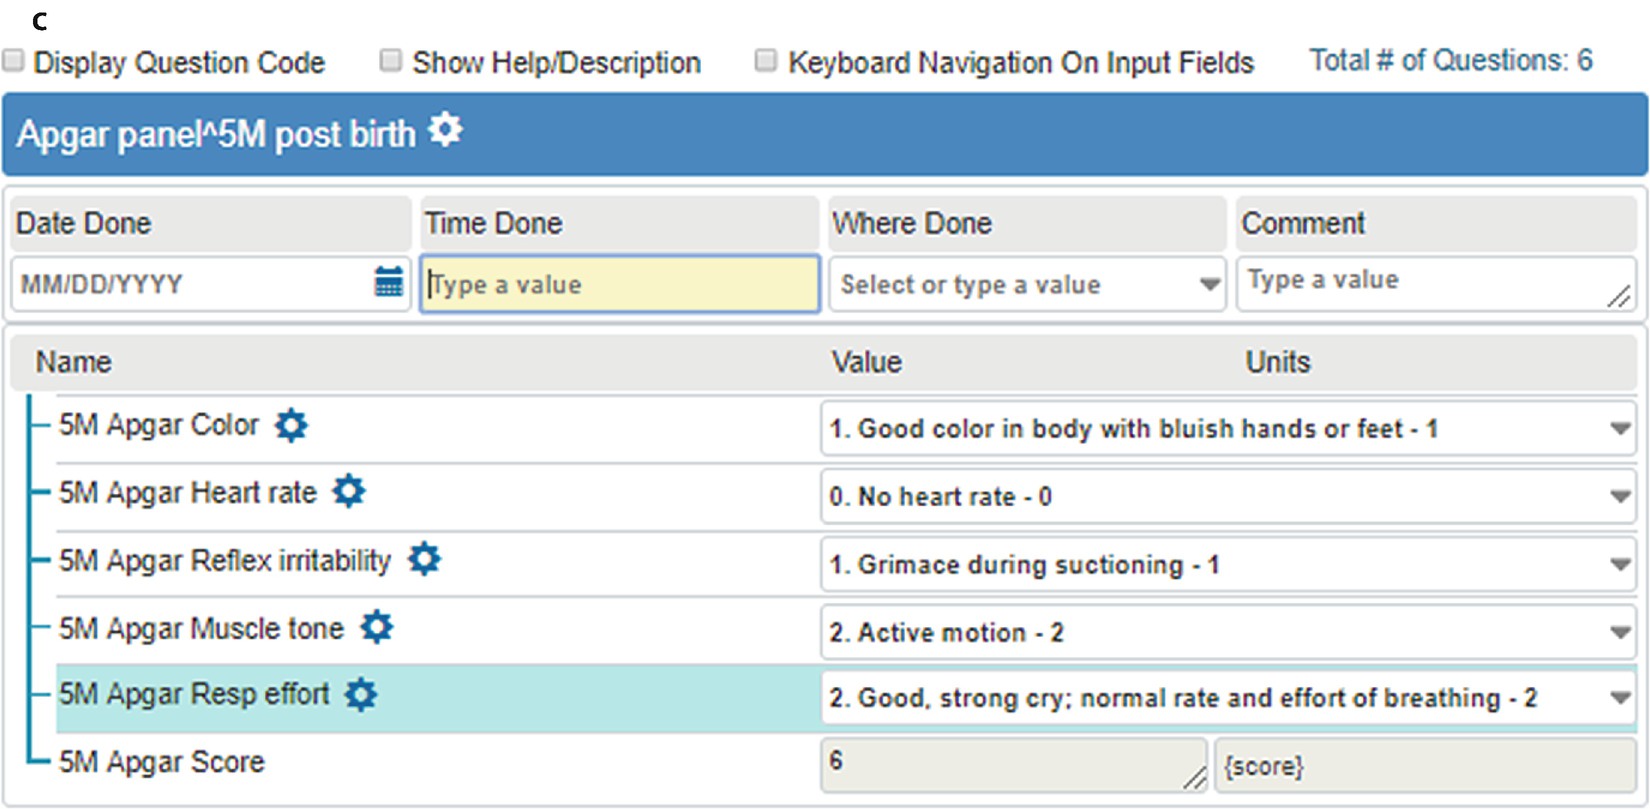
Task: Click into the Comment text field
Action: 1420,283
